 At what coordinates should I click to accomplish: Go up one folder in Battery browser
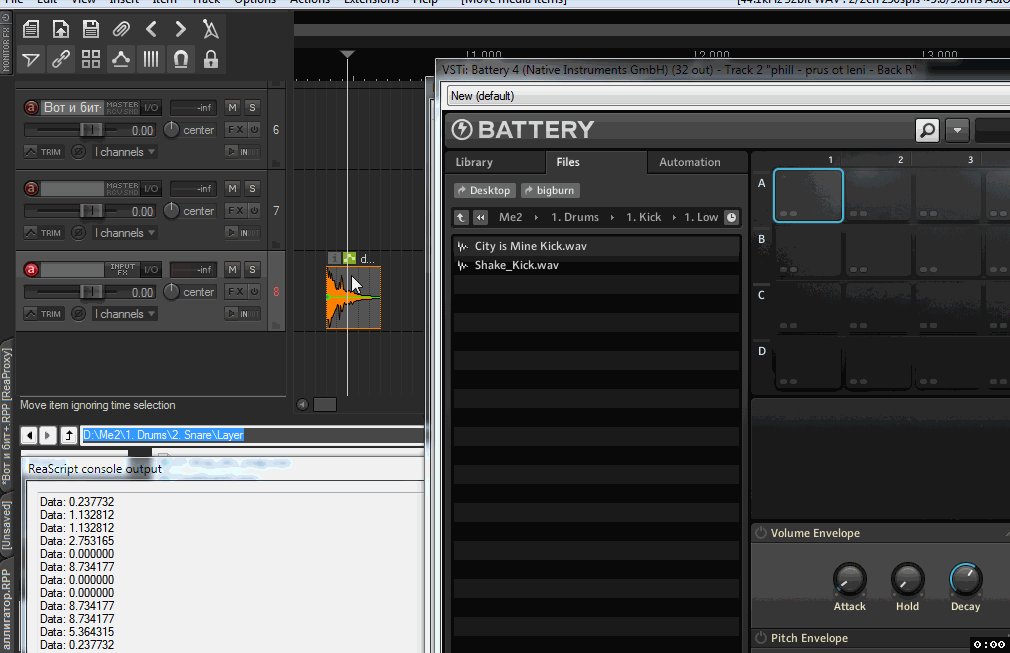[461, 218]
